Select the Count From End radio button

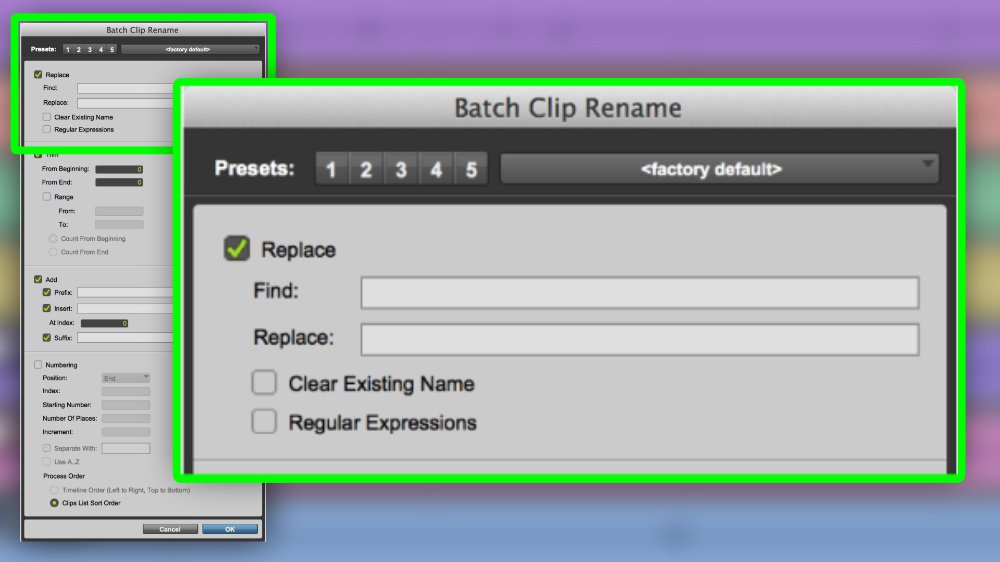[54, 252]
